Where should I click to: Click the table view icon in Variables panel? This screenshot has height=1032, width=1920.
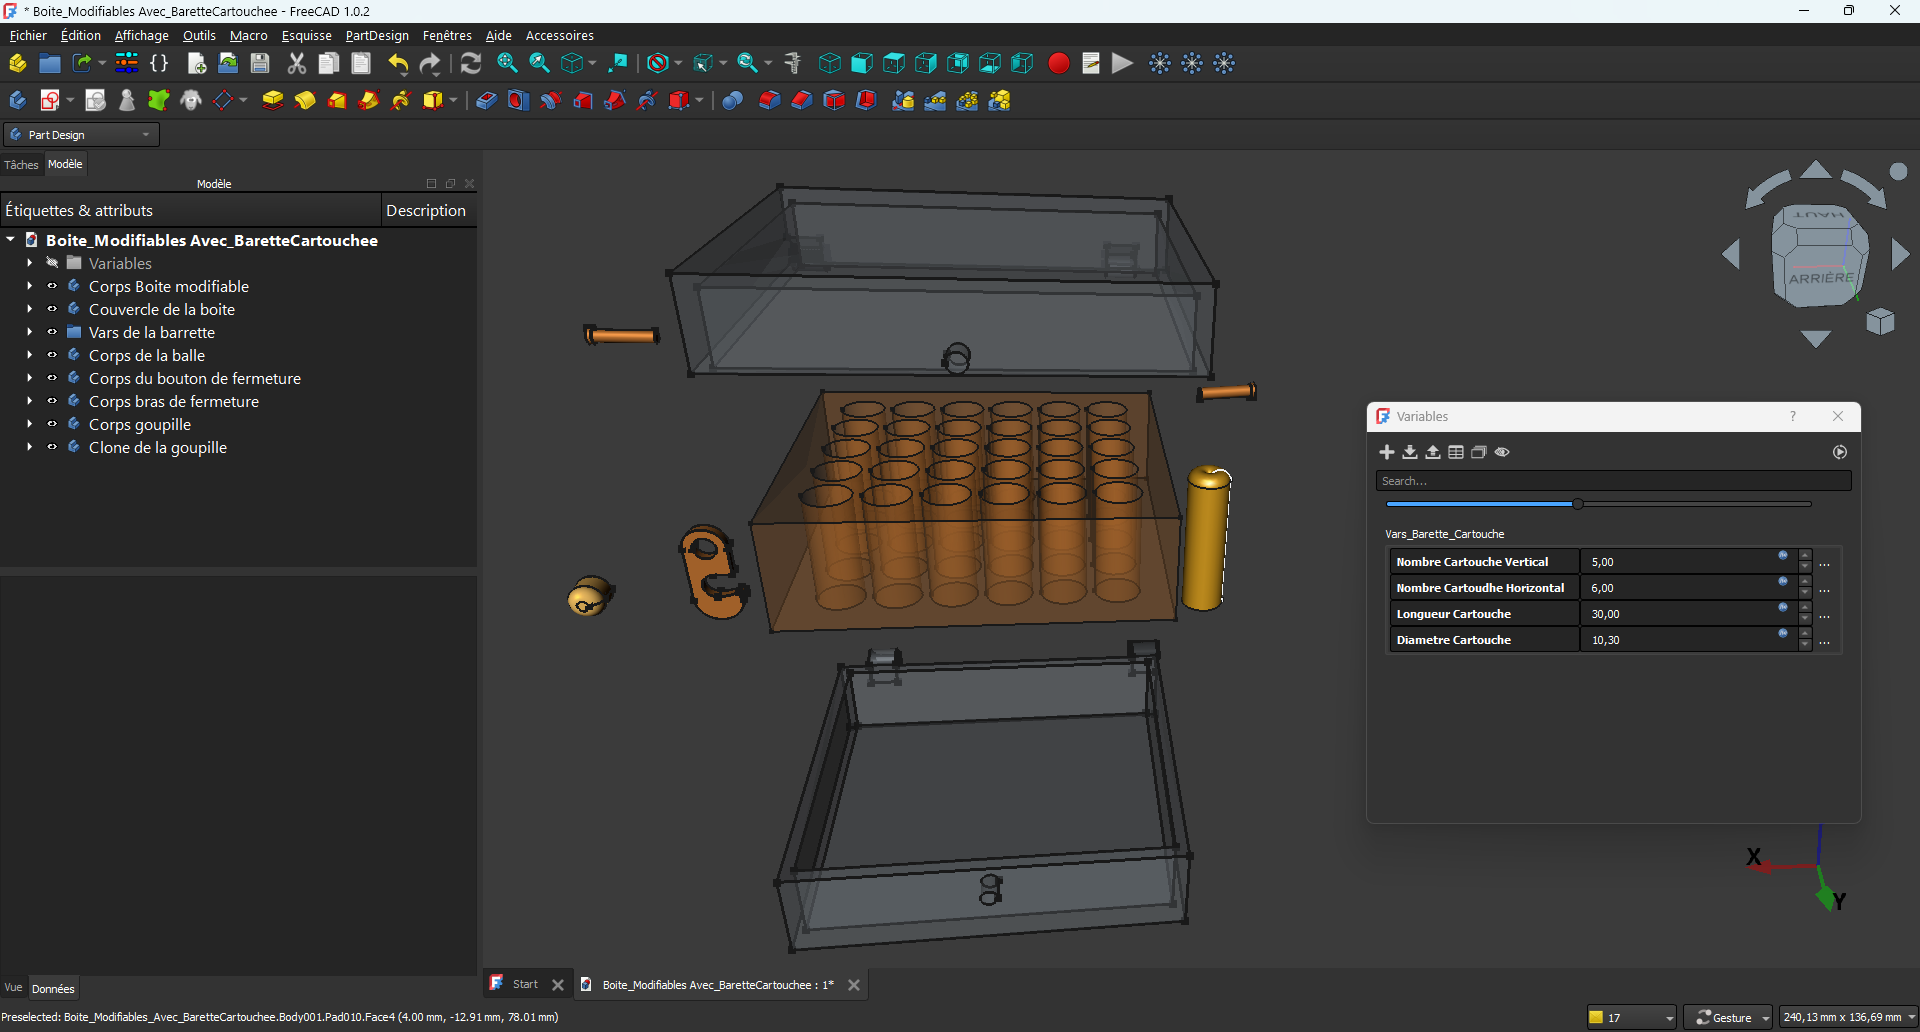(x=1456, y=452)
